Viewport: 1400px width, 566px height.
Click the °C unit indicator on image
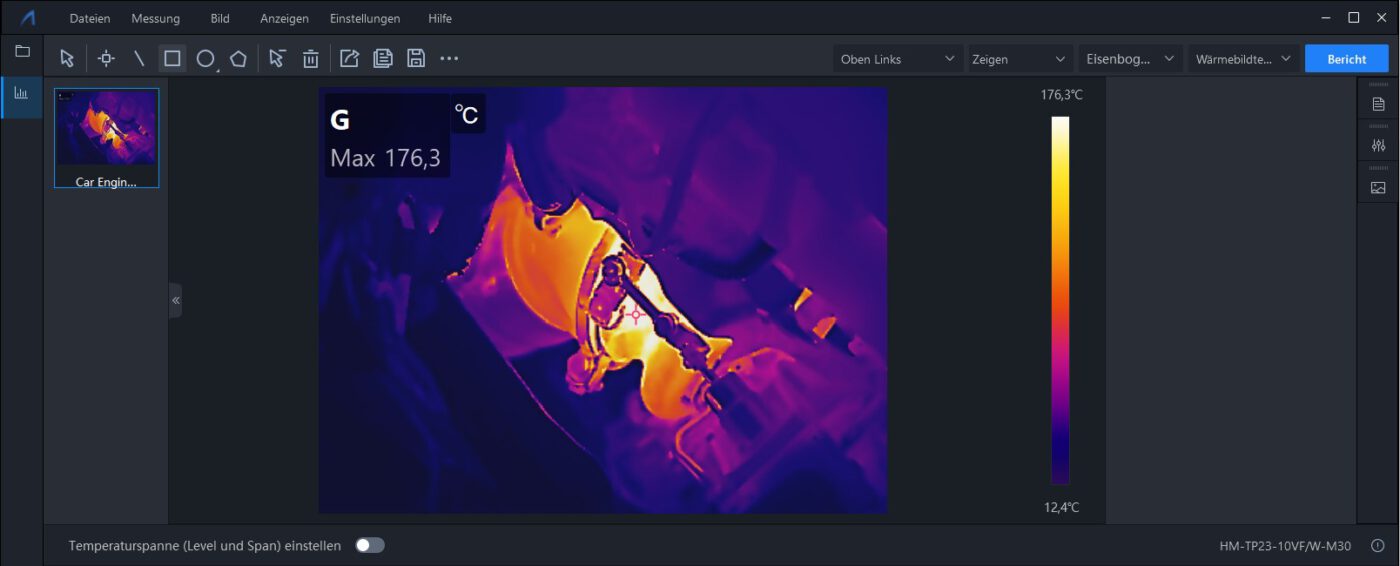coord(467,114)
